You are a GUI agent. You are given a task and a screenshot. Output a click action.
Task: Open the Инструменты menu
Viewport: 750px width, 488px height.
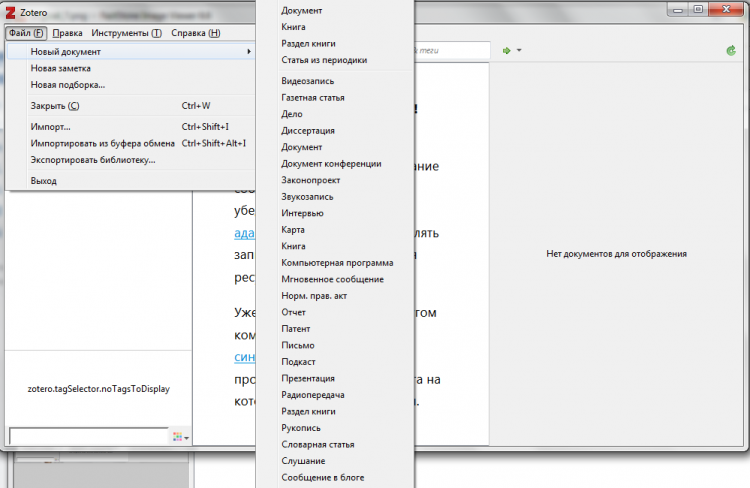(x=126, y=33)
